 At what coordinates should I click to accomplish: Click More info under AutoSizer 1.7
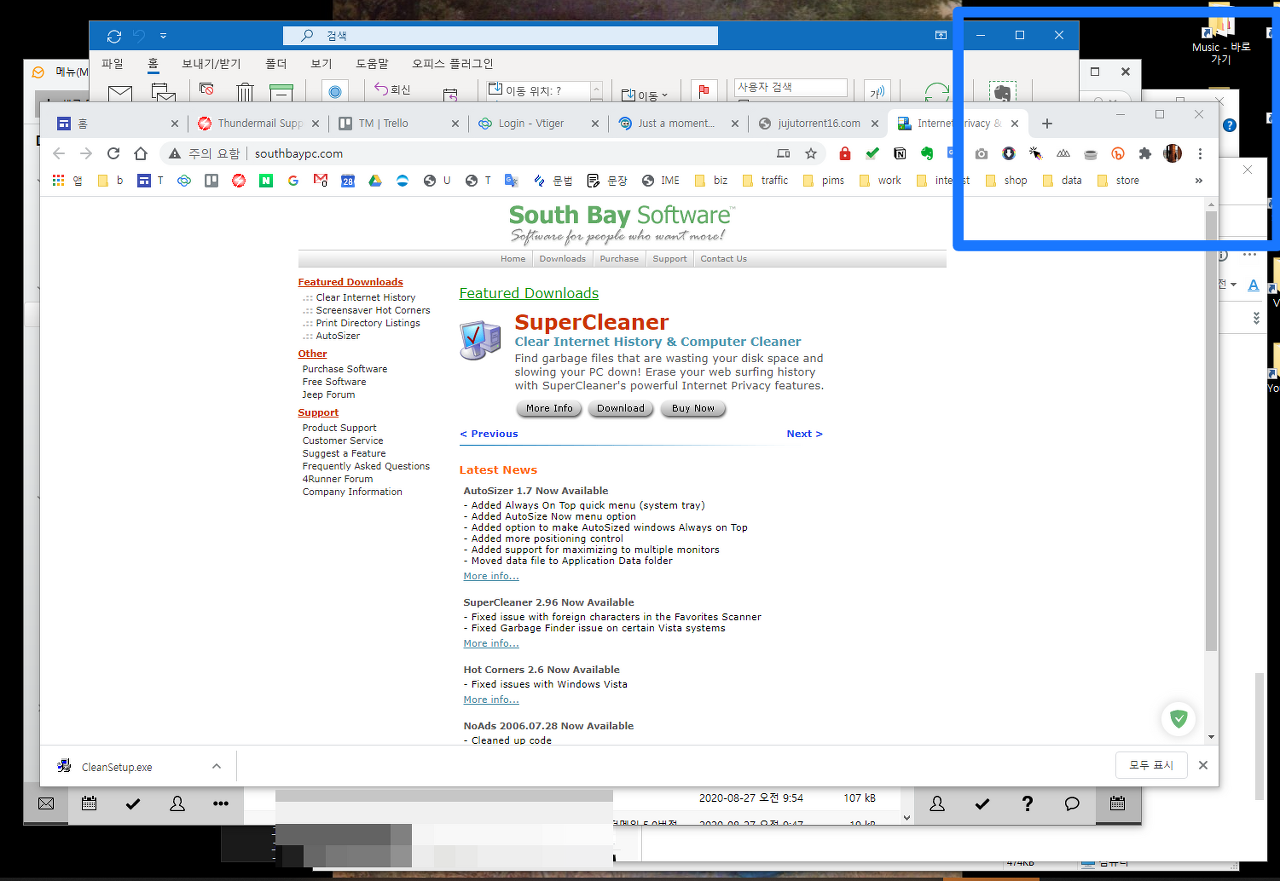click(491, 576)
